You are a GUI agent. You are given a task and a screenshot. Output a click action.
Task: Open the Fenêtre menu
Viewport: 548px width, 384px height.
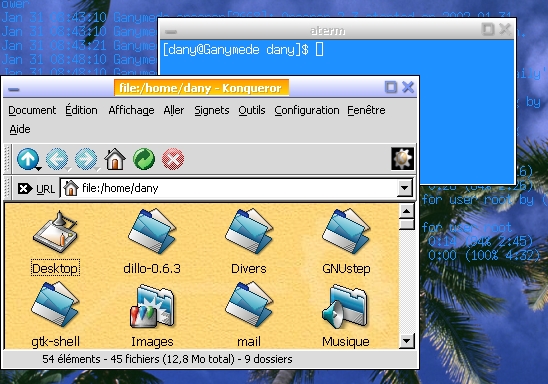tap(366, 110)
